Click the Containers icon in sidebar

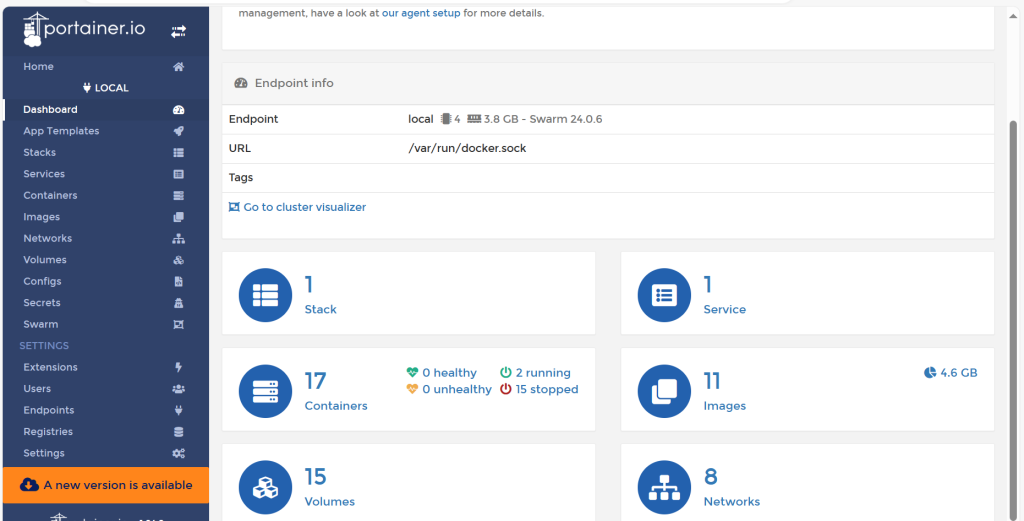178,196
